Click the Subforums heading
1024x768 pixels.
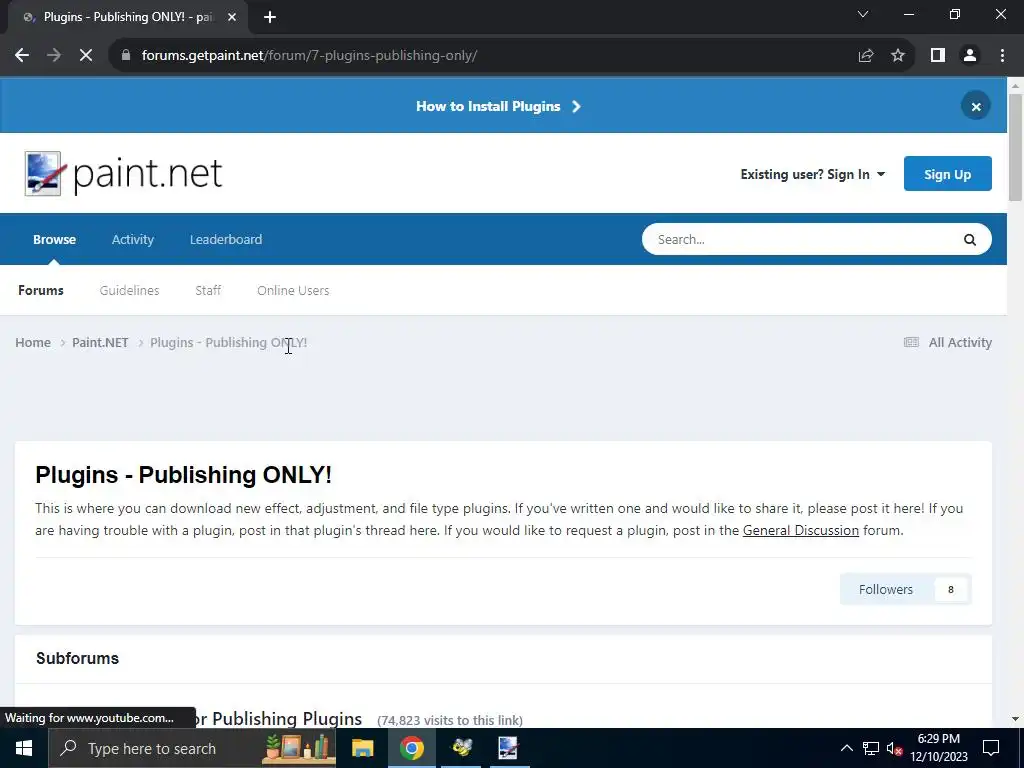coord(77,658)
